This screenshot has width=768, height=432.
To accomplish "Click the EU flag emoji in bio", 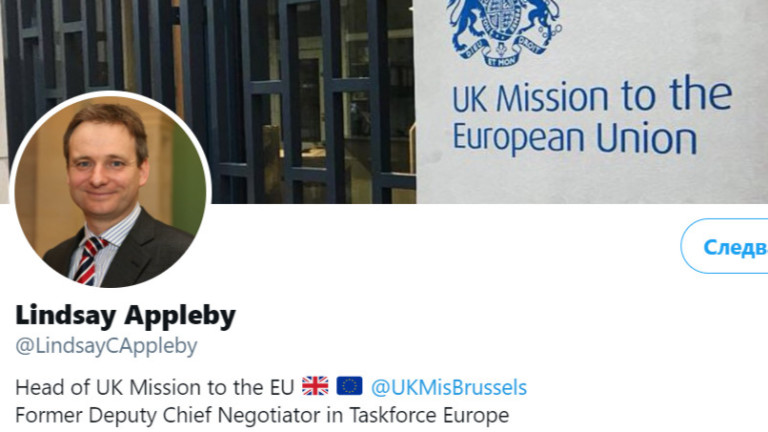I will pos(349,386).
